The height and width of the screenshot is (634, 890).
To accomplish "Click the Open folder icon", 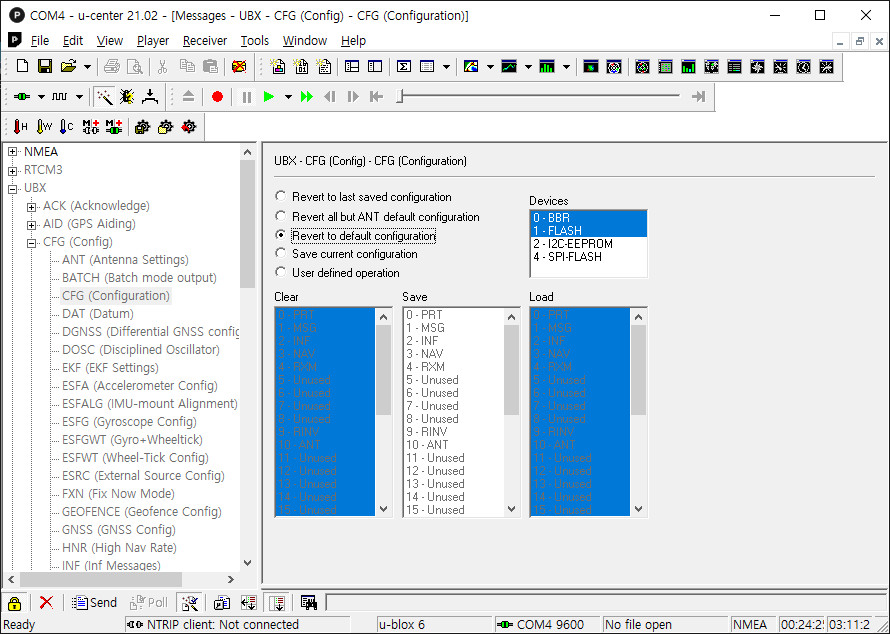I will click(69, 66).
